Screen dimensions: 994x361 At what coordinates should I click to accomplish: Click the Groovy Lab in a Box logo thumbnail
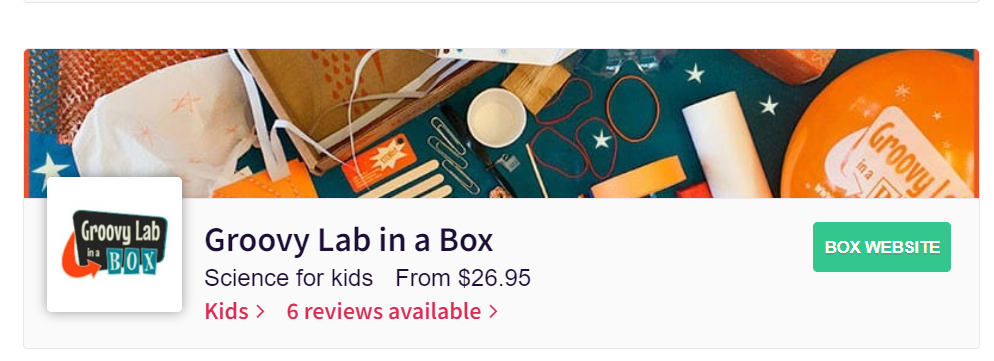pos(115,244)
